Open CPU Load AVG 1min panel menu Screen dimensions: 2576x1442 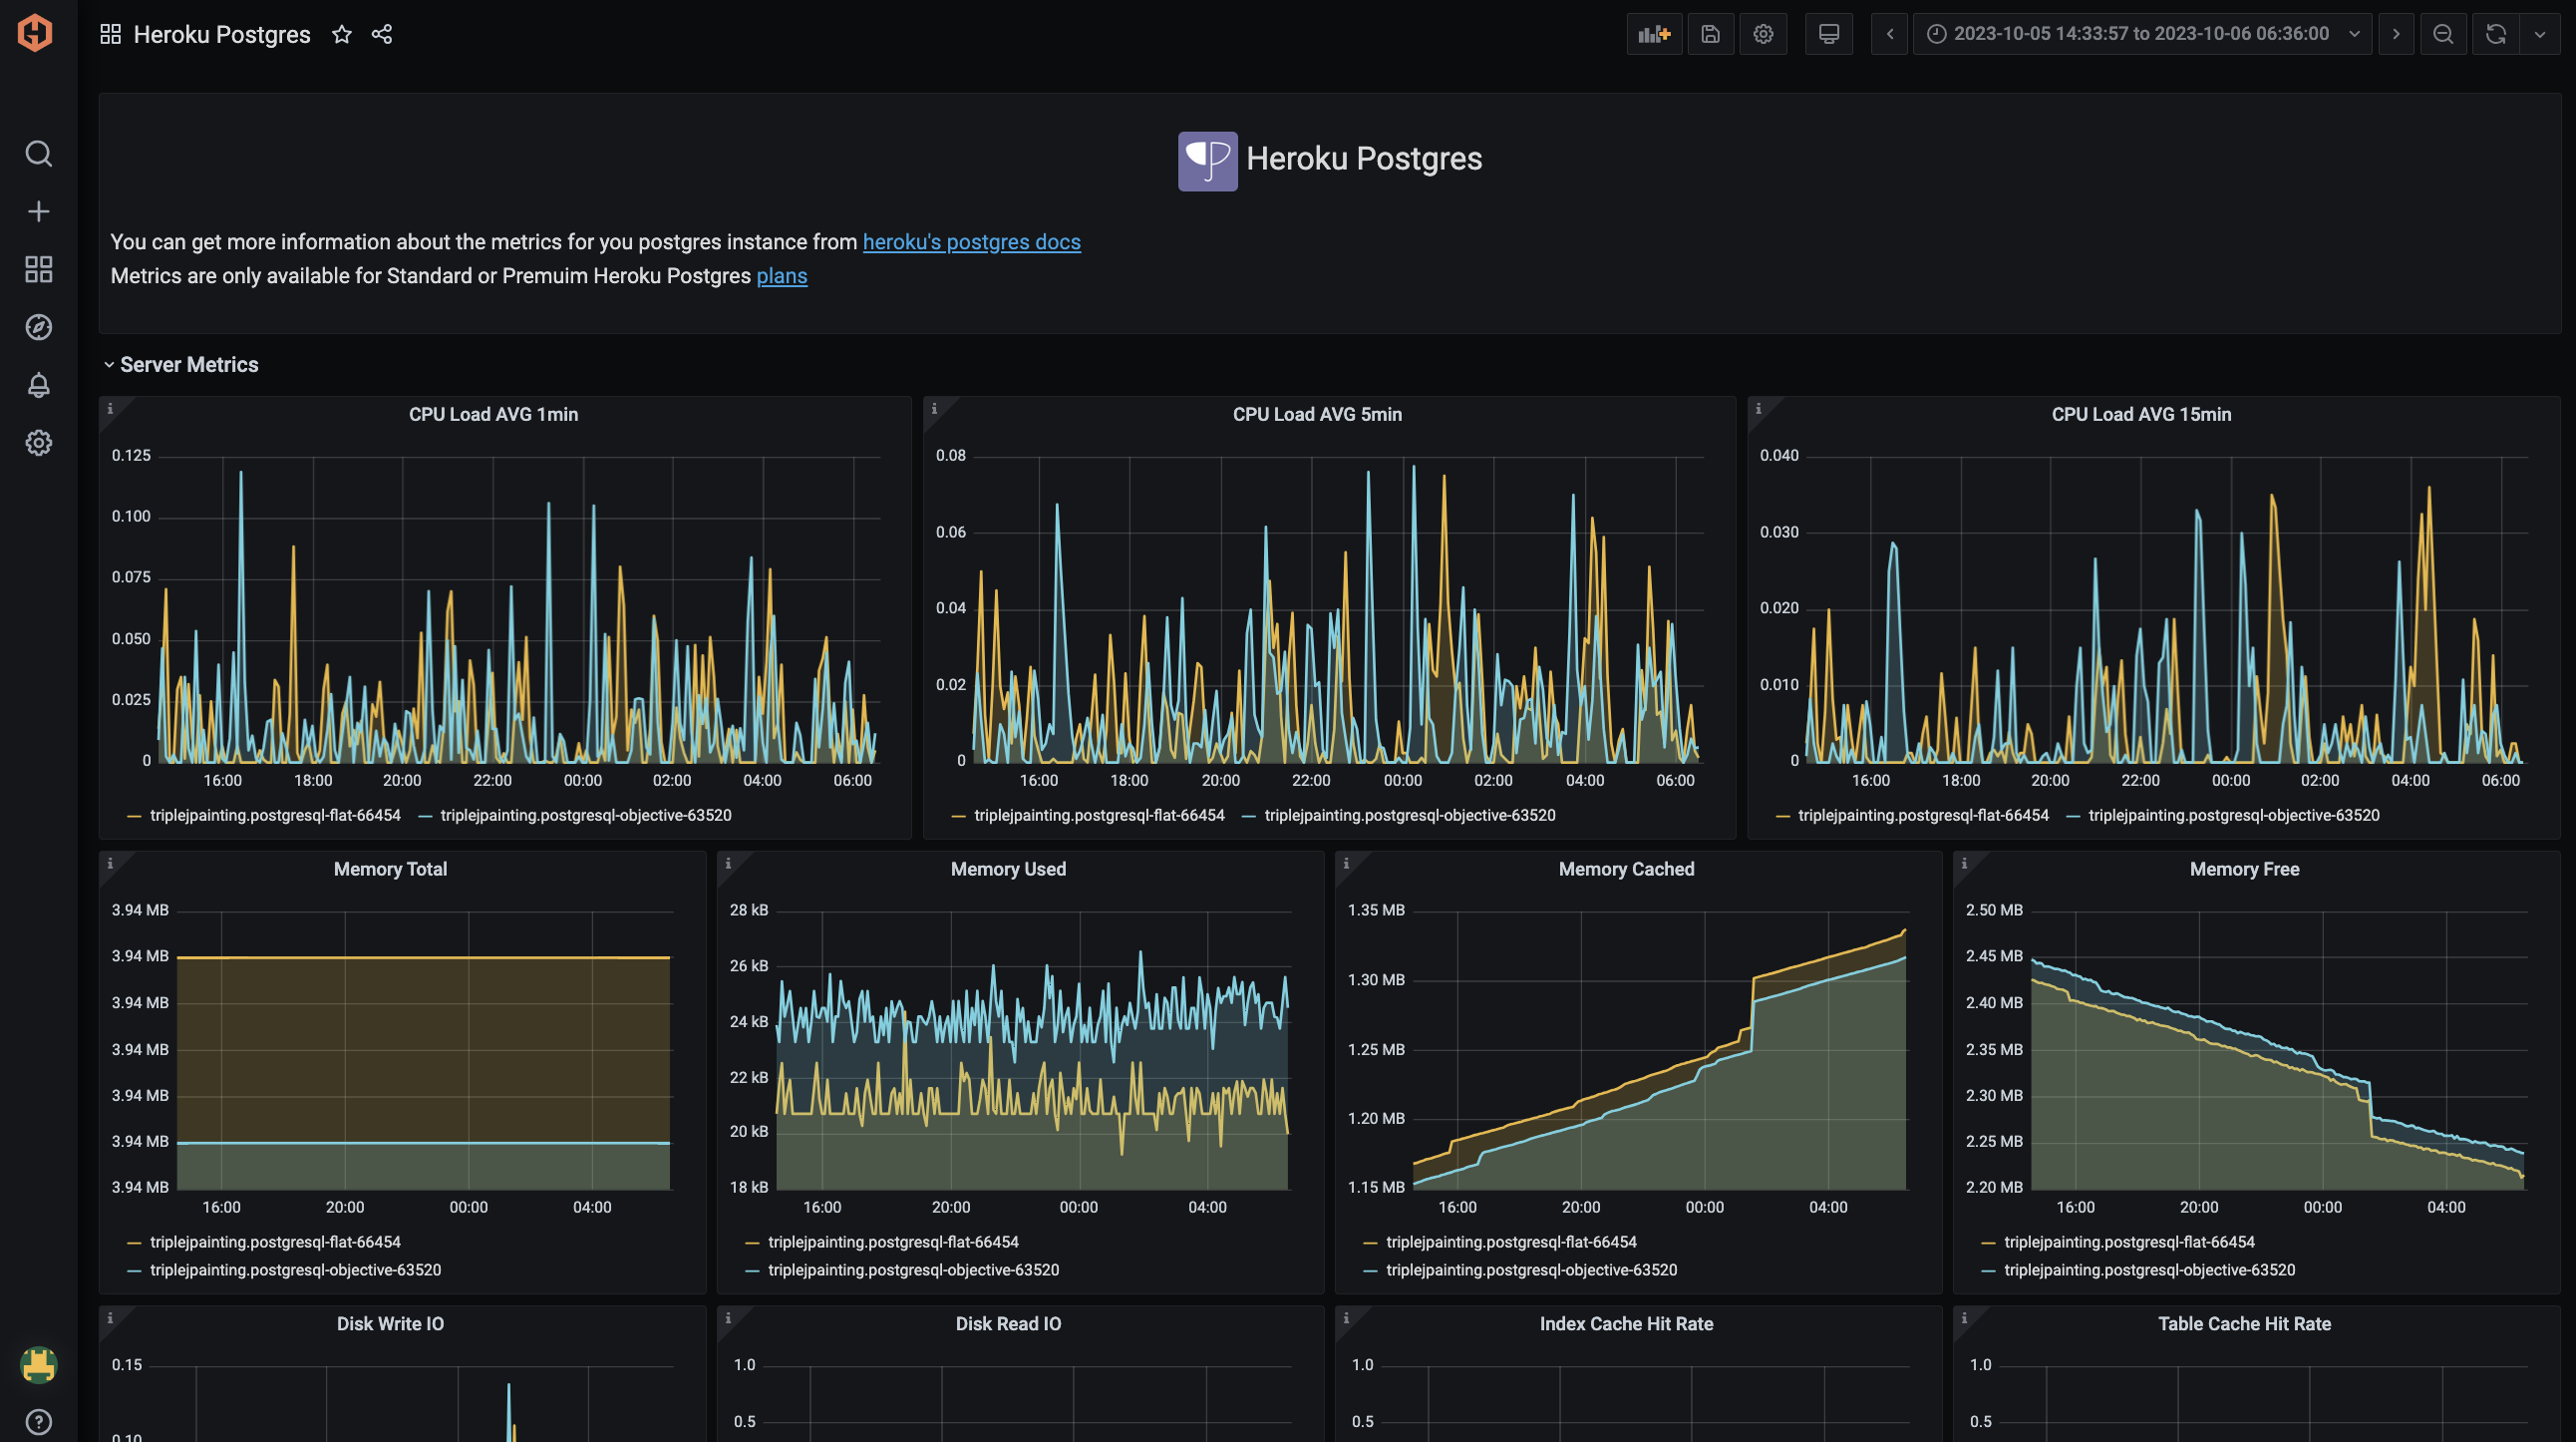[493, 414]
